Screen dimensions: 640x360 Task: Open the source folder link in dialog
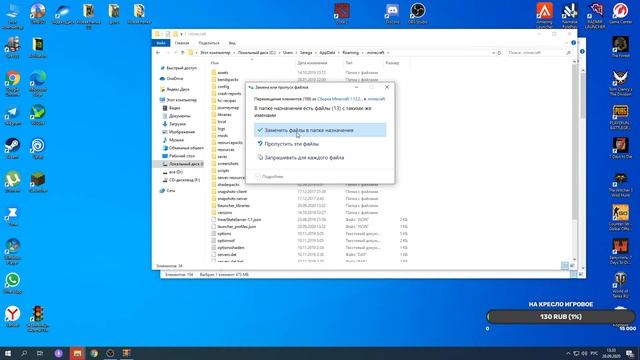click(x=340, y=99)
